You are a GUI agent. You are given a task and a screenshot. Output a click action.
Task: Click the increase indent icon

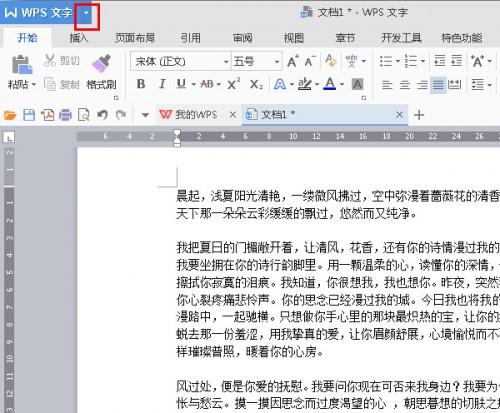(x=456, y=61)
